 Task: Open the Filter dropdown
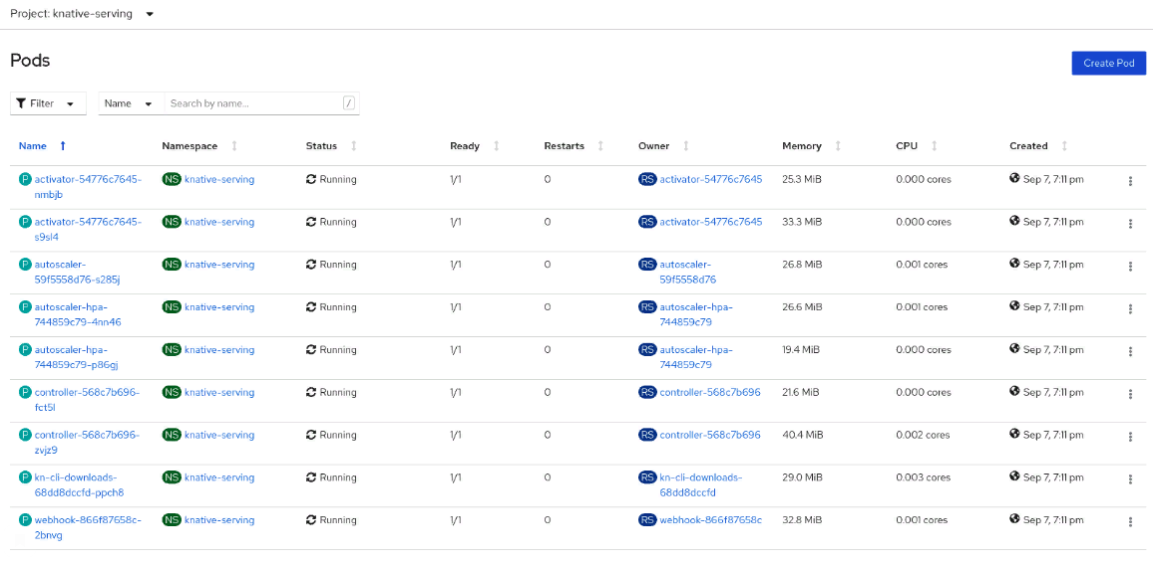tap(47, 103)
